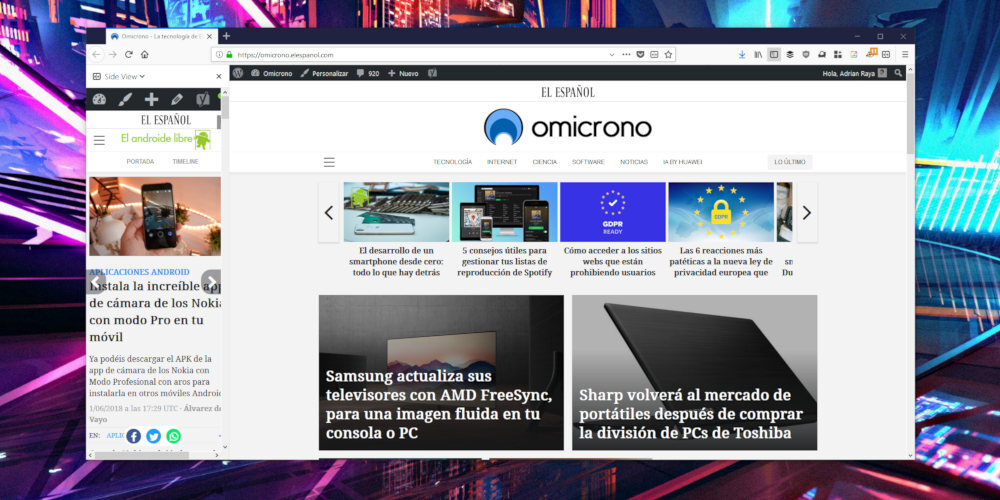Close the Omicrono browser tab
The width and height of the screenshot is (1000, 500).
tap(209, 36)
